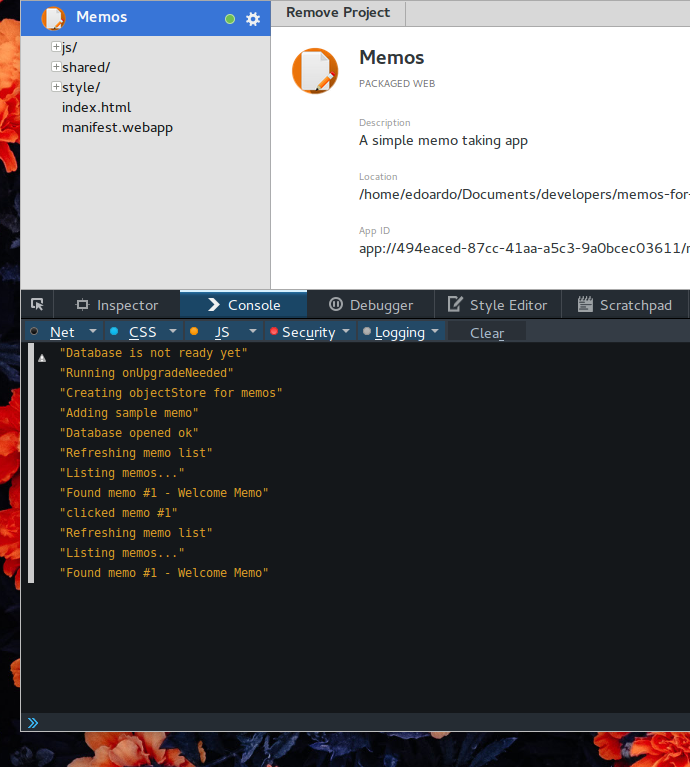Click "A simple memo taking app" description
This screenshot has height=767, width=690.
pyautogui.click(x=444, y=141)
